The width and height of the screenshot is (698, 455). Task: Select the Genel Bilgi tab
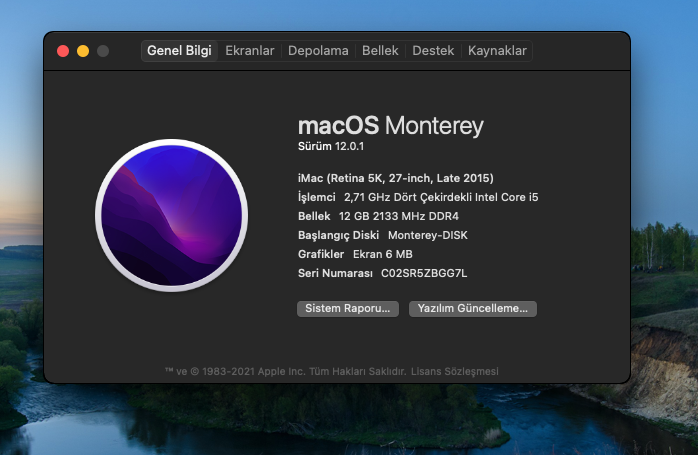[x=179, y=51]
